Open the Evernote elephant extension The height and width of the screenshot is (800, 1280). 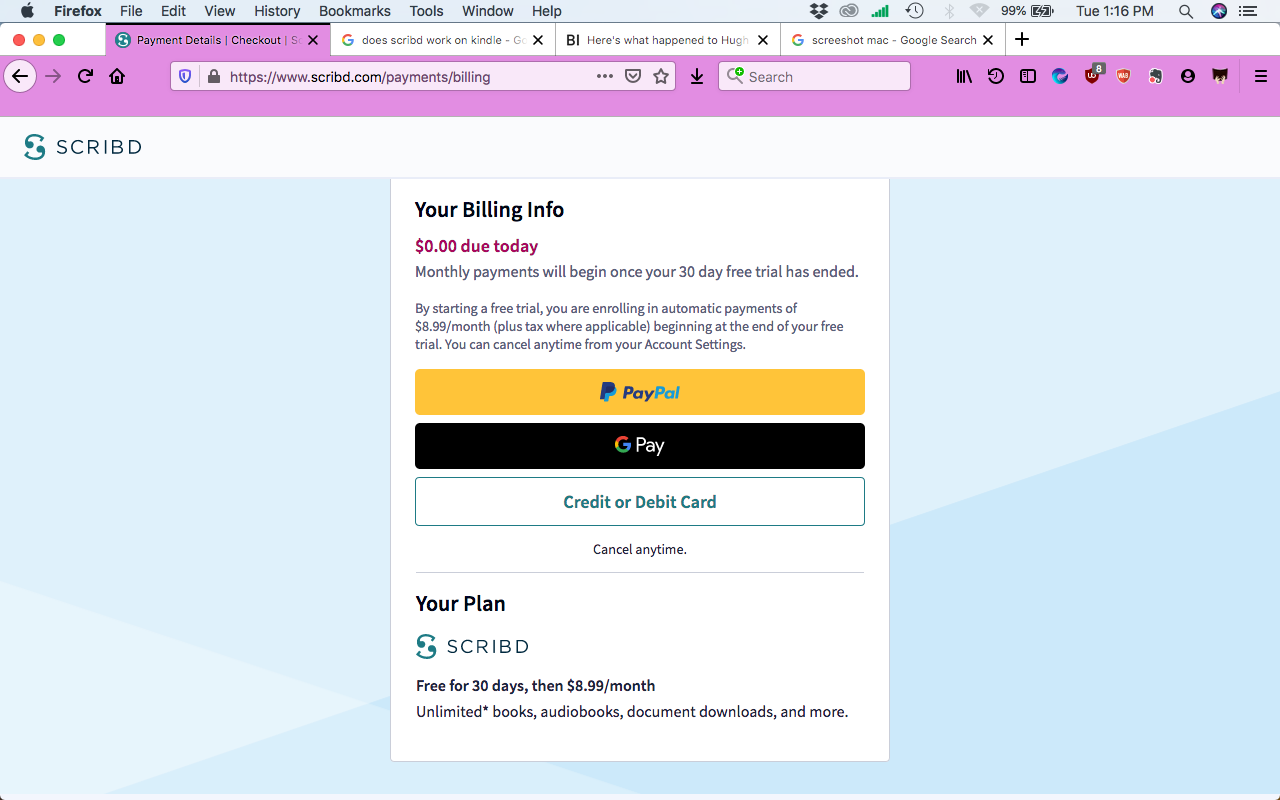coord(1156,76)
